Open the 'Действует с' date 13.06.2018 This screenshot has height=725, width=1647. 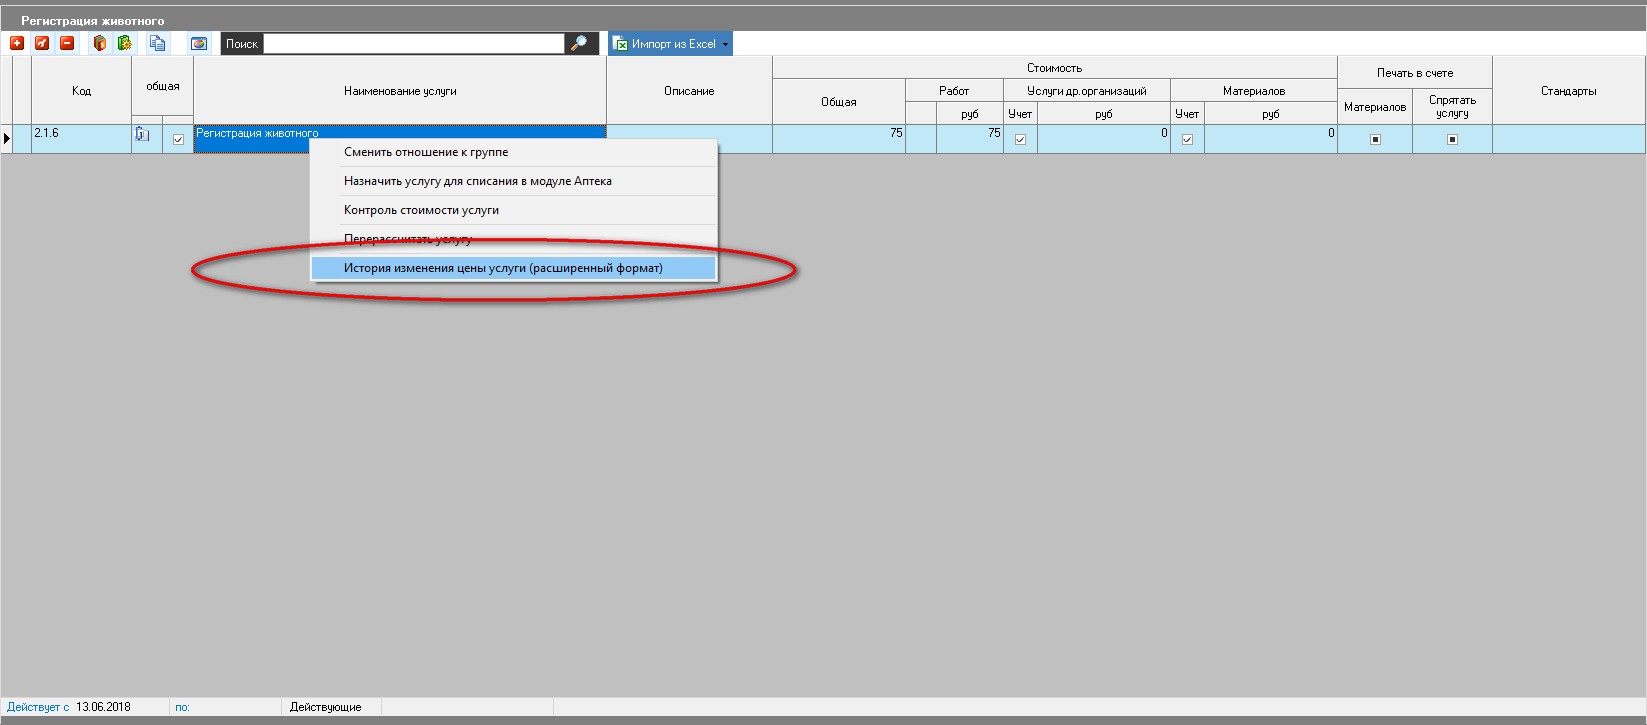pos(103,707)
